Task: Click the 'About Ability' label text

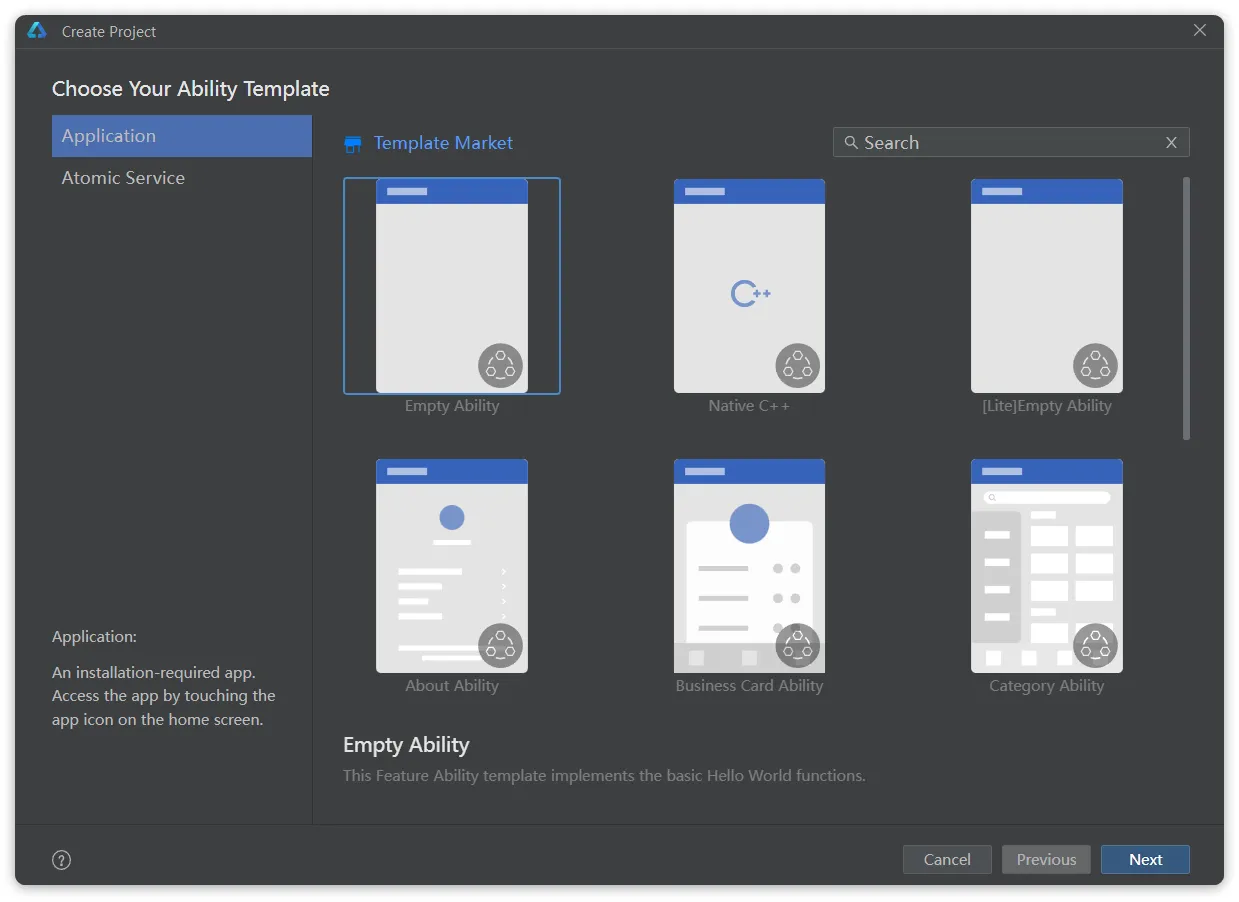Action: 452,686
